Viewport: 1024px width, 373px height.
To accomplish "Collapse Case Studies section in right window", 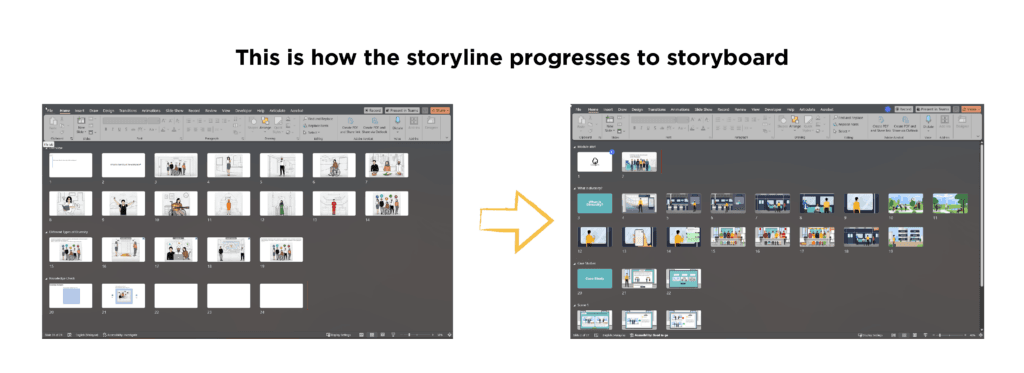I will point(575,263).
